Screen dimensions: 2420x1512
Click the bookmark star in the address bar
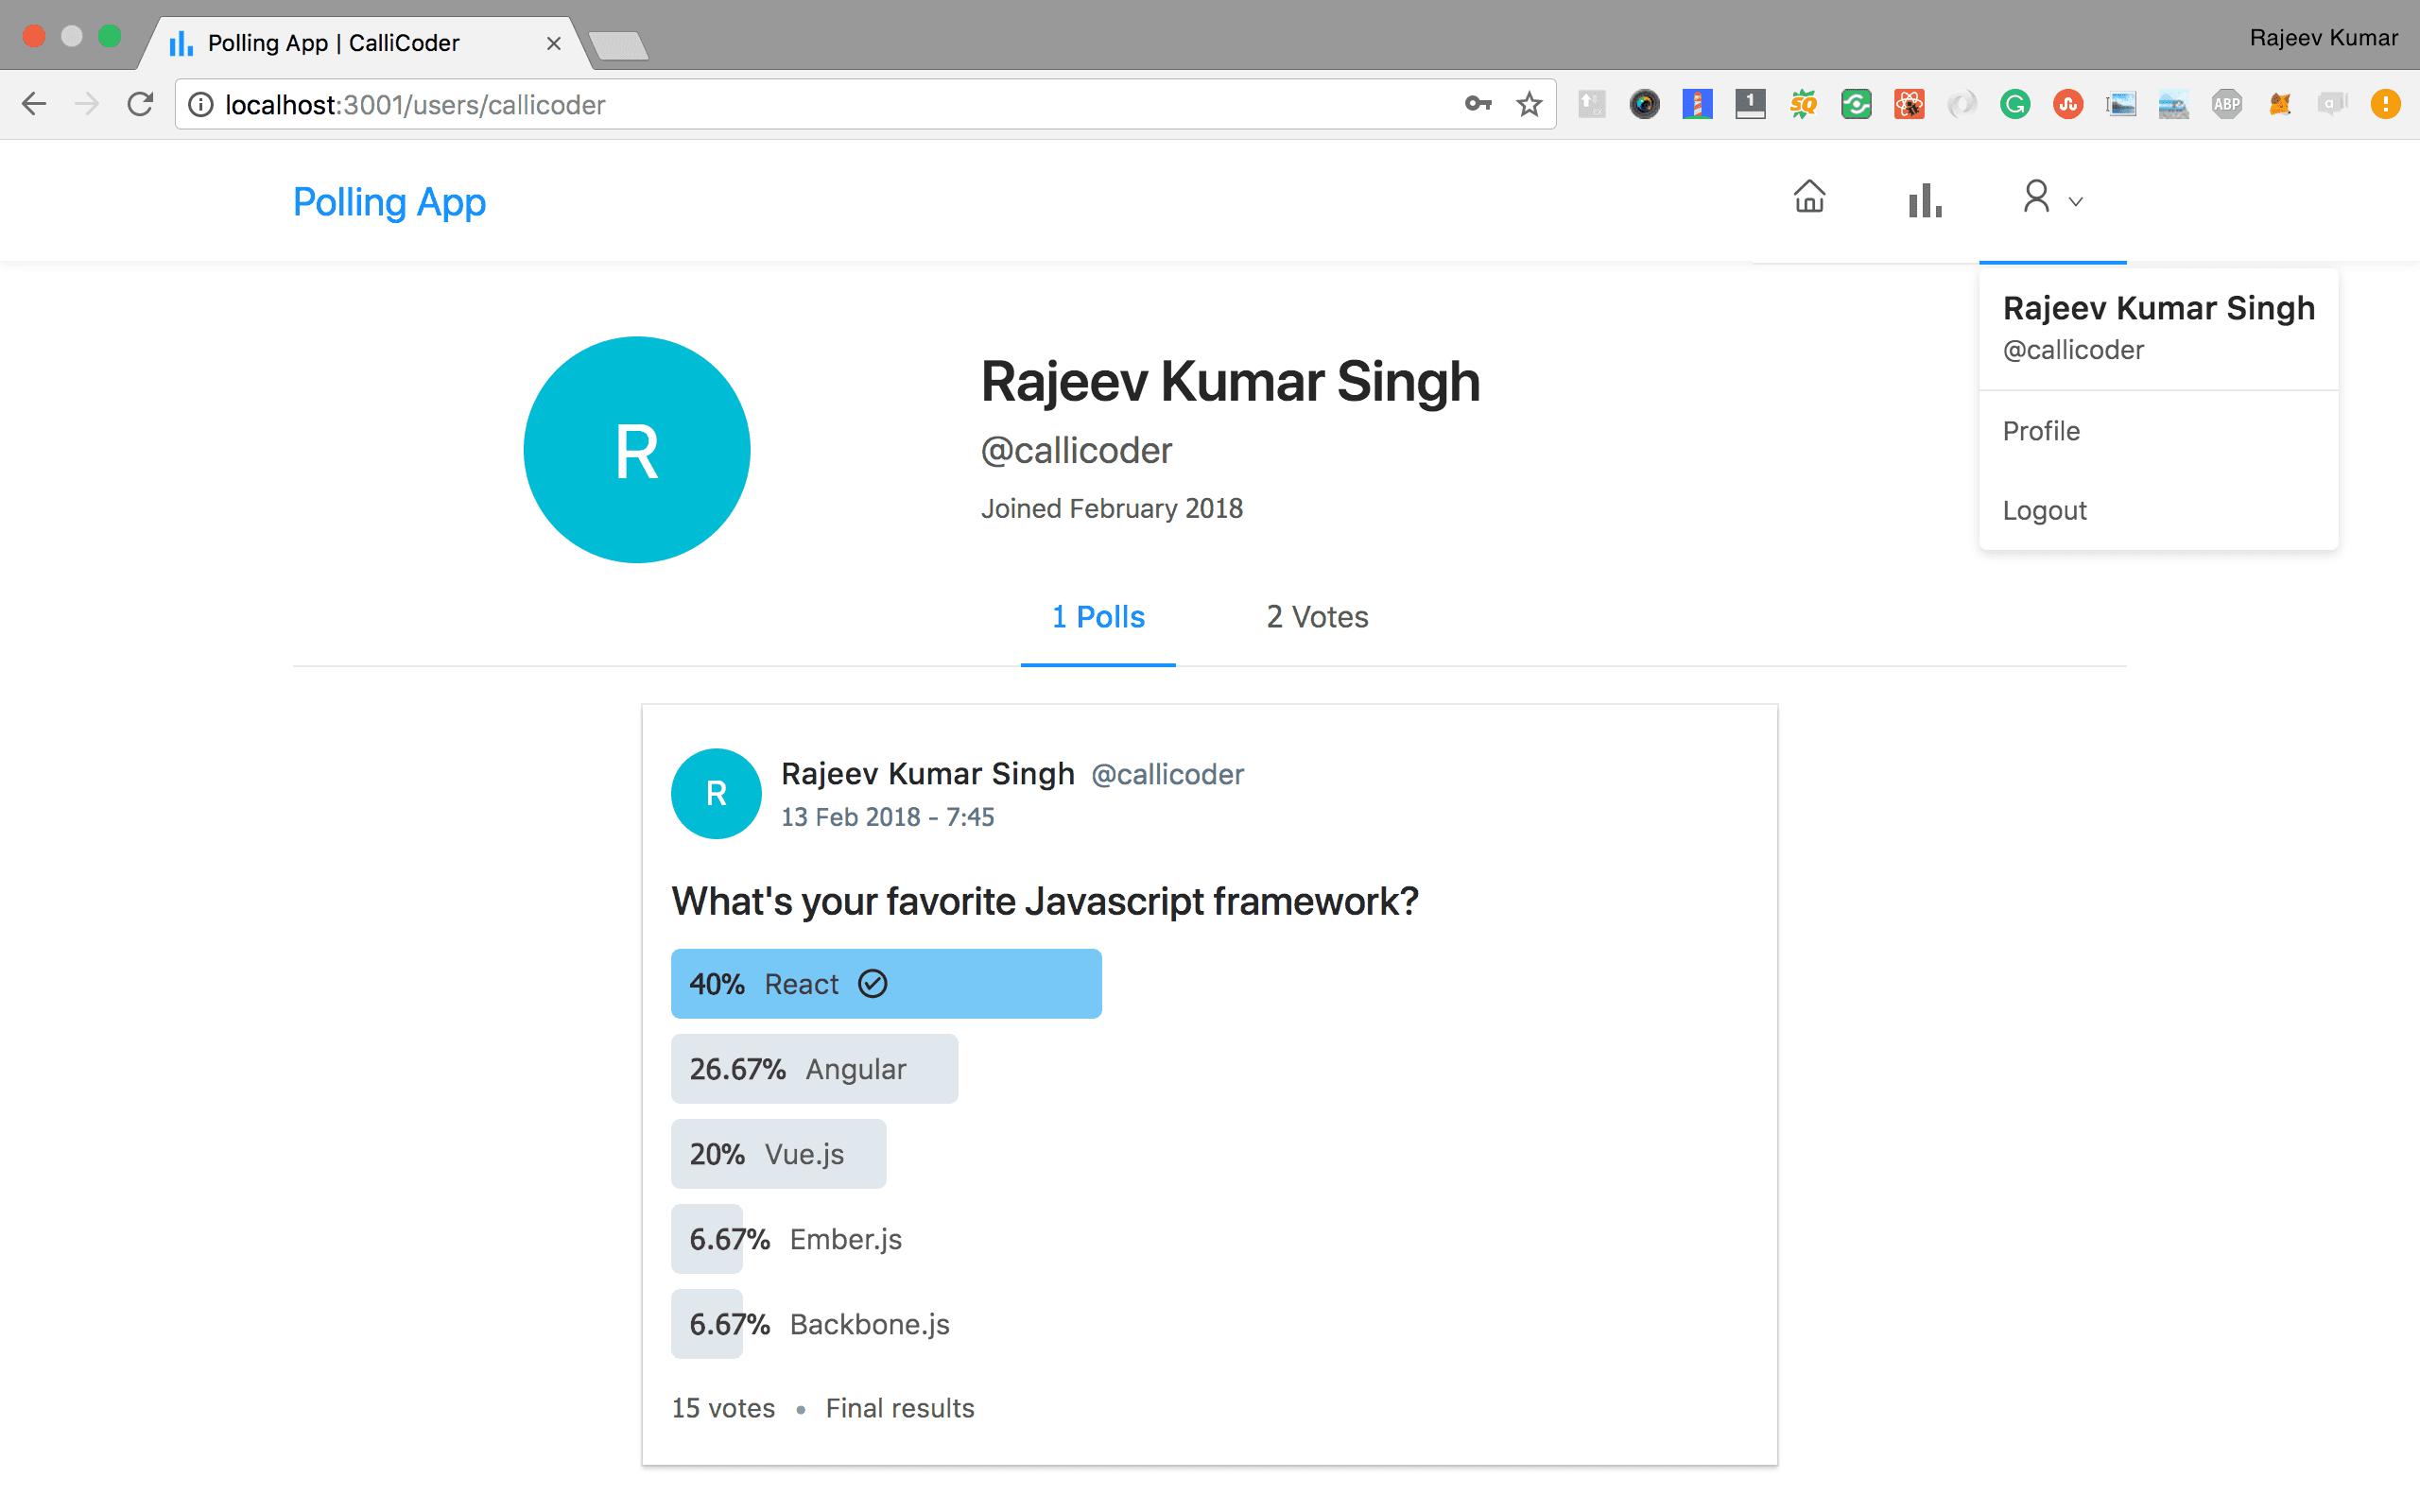tap(1529, 104)
